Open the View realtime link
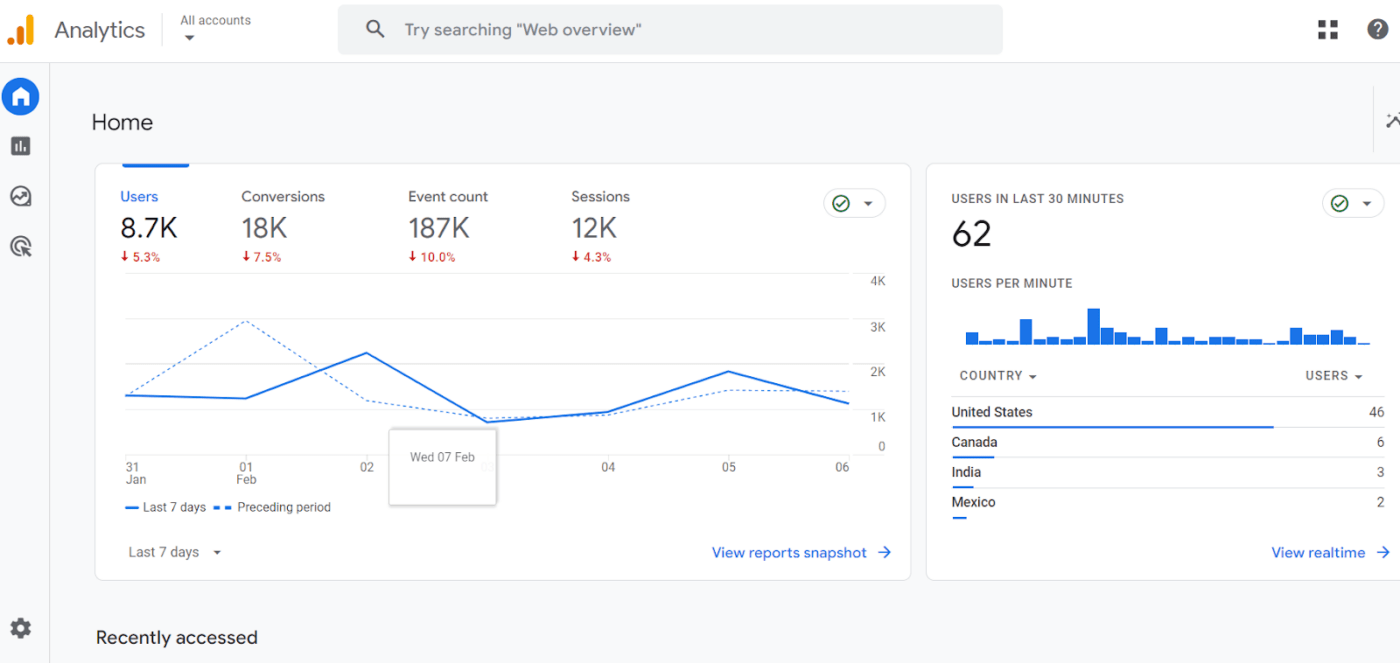 1318,552
